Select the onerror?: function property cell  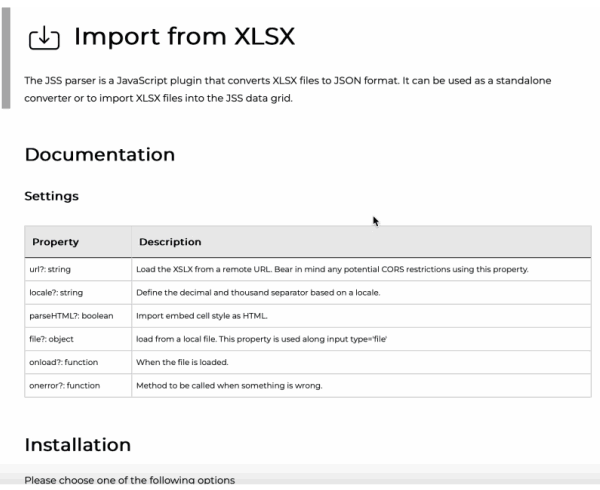[x=78, y=386]
